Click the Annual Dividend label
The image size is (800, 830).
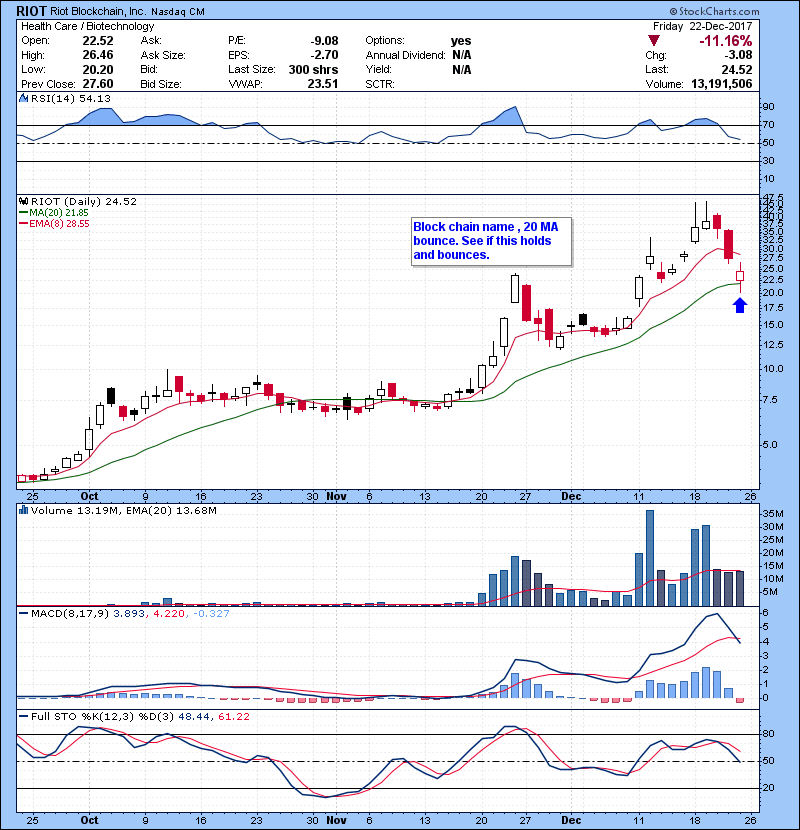[406, 55]
